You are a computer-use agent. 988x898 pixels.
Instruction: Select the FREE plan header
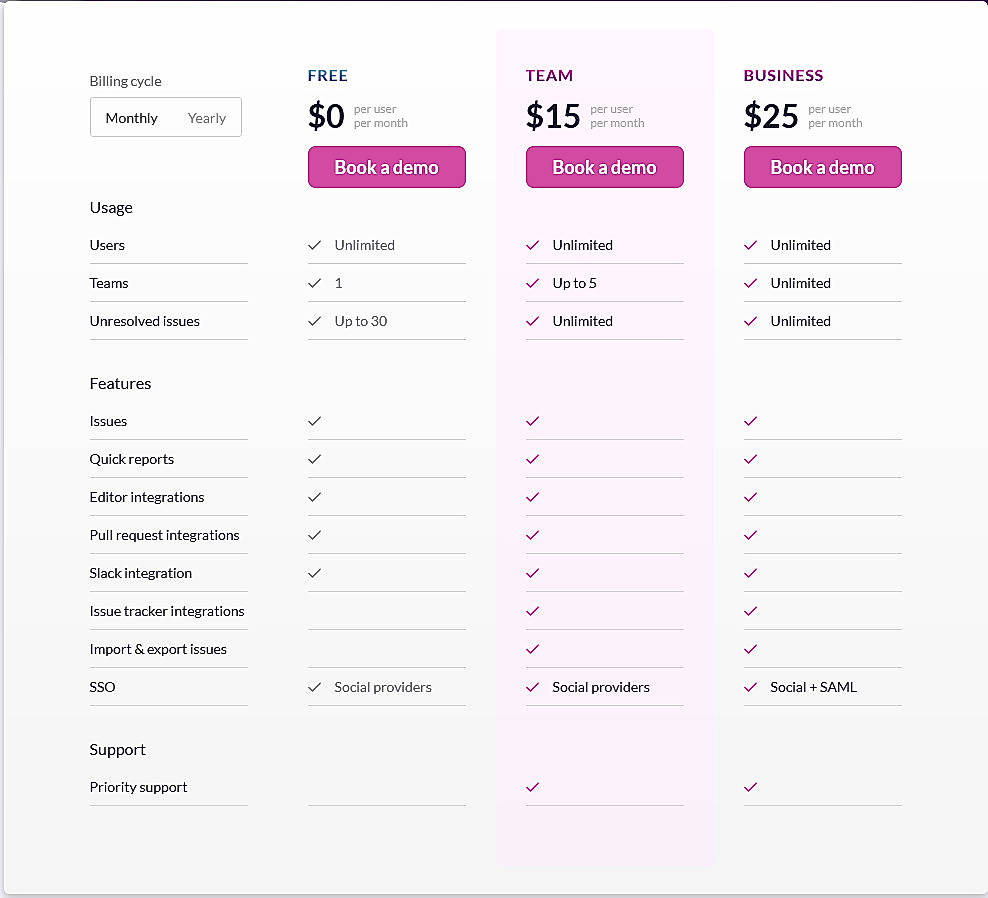(327, 75)
